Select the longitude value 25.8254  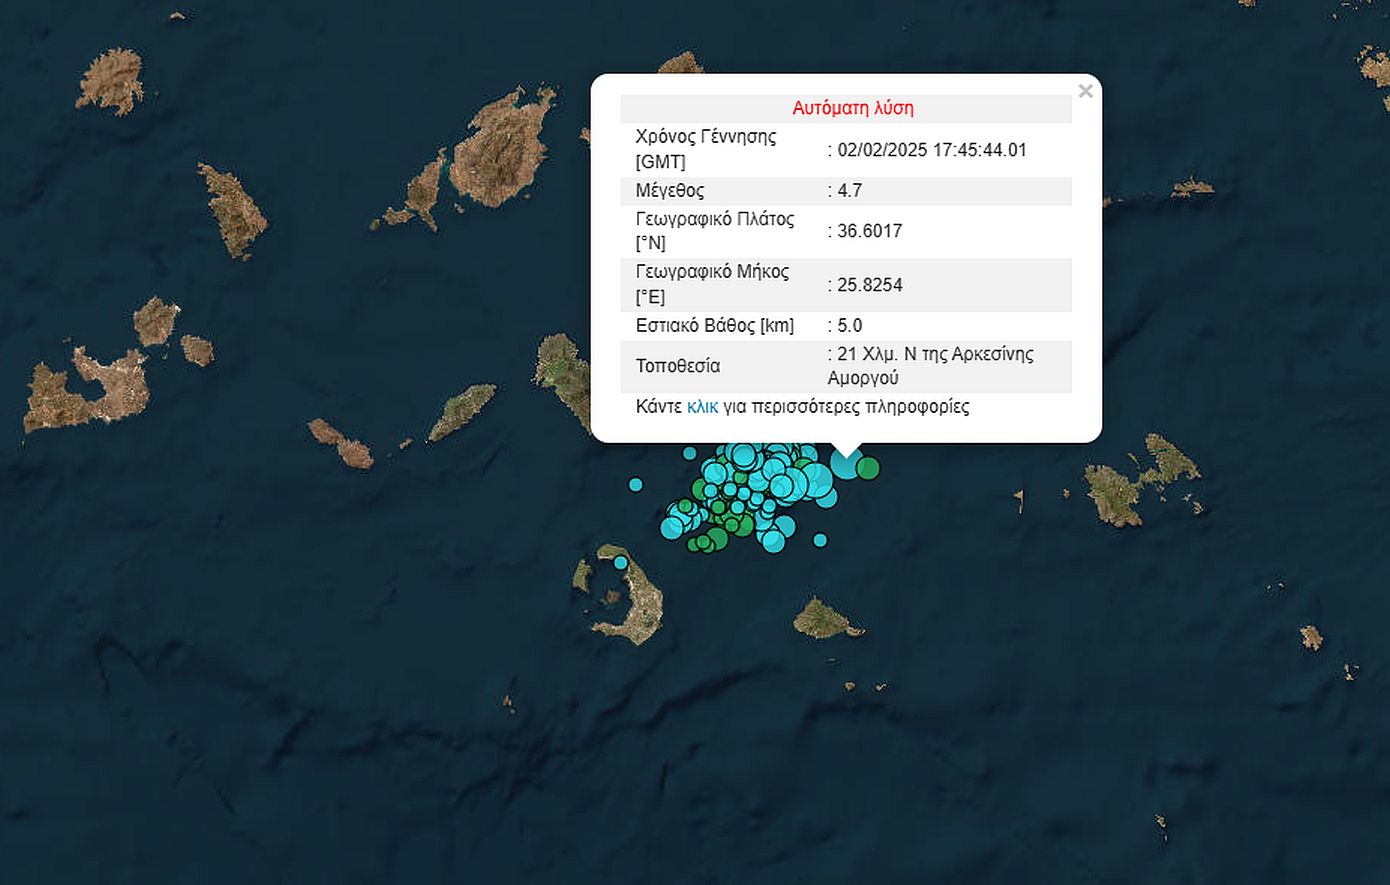pos(870,285)
